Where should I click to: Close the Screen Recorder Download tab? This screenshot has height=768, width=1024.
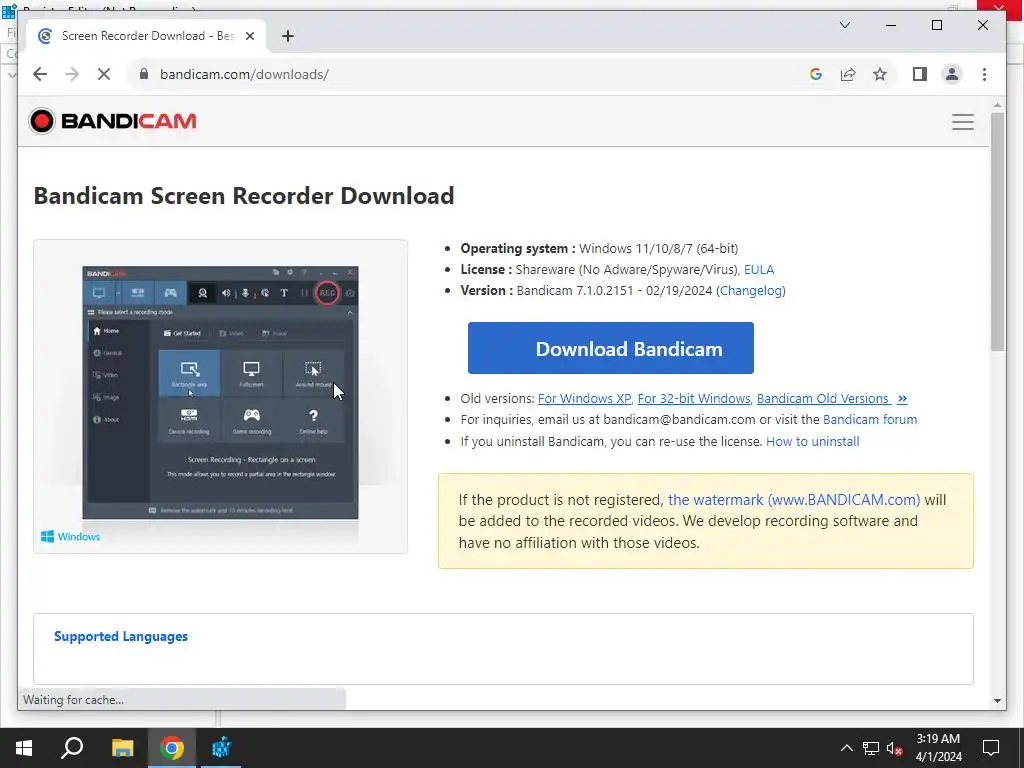pos(249,36)
